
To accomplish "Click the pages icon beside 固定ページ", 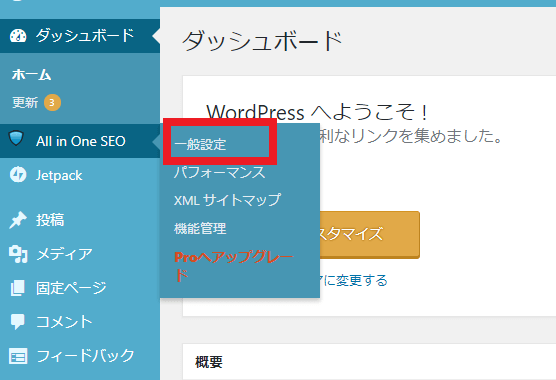I will pyautogui.click(x=18, y=287).
